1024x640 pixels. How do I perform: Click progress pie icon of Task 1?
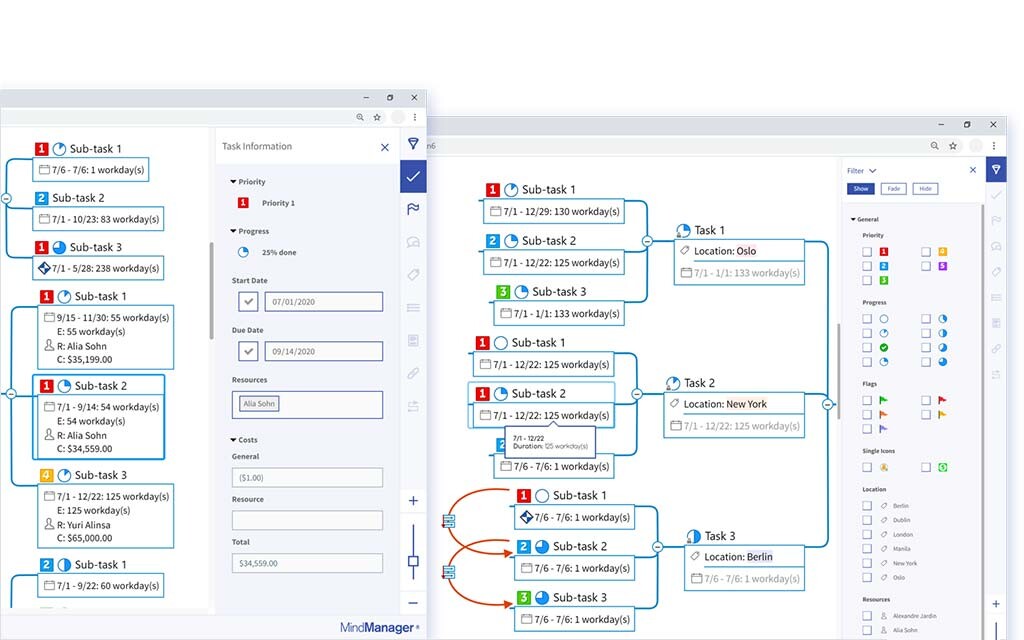pos(683,231)
